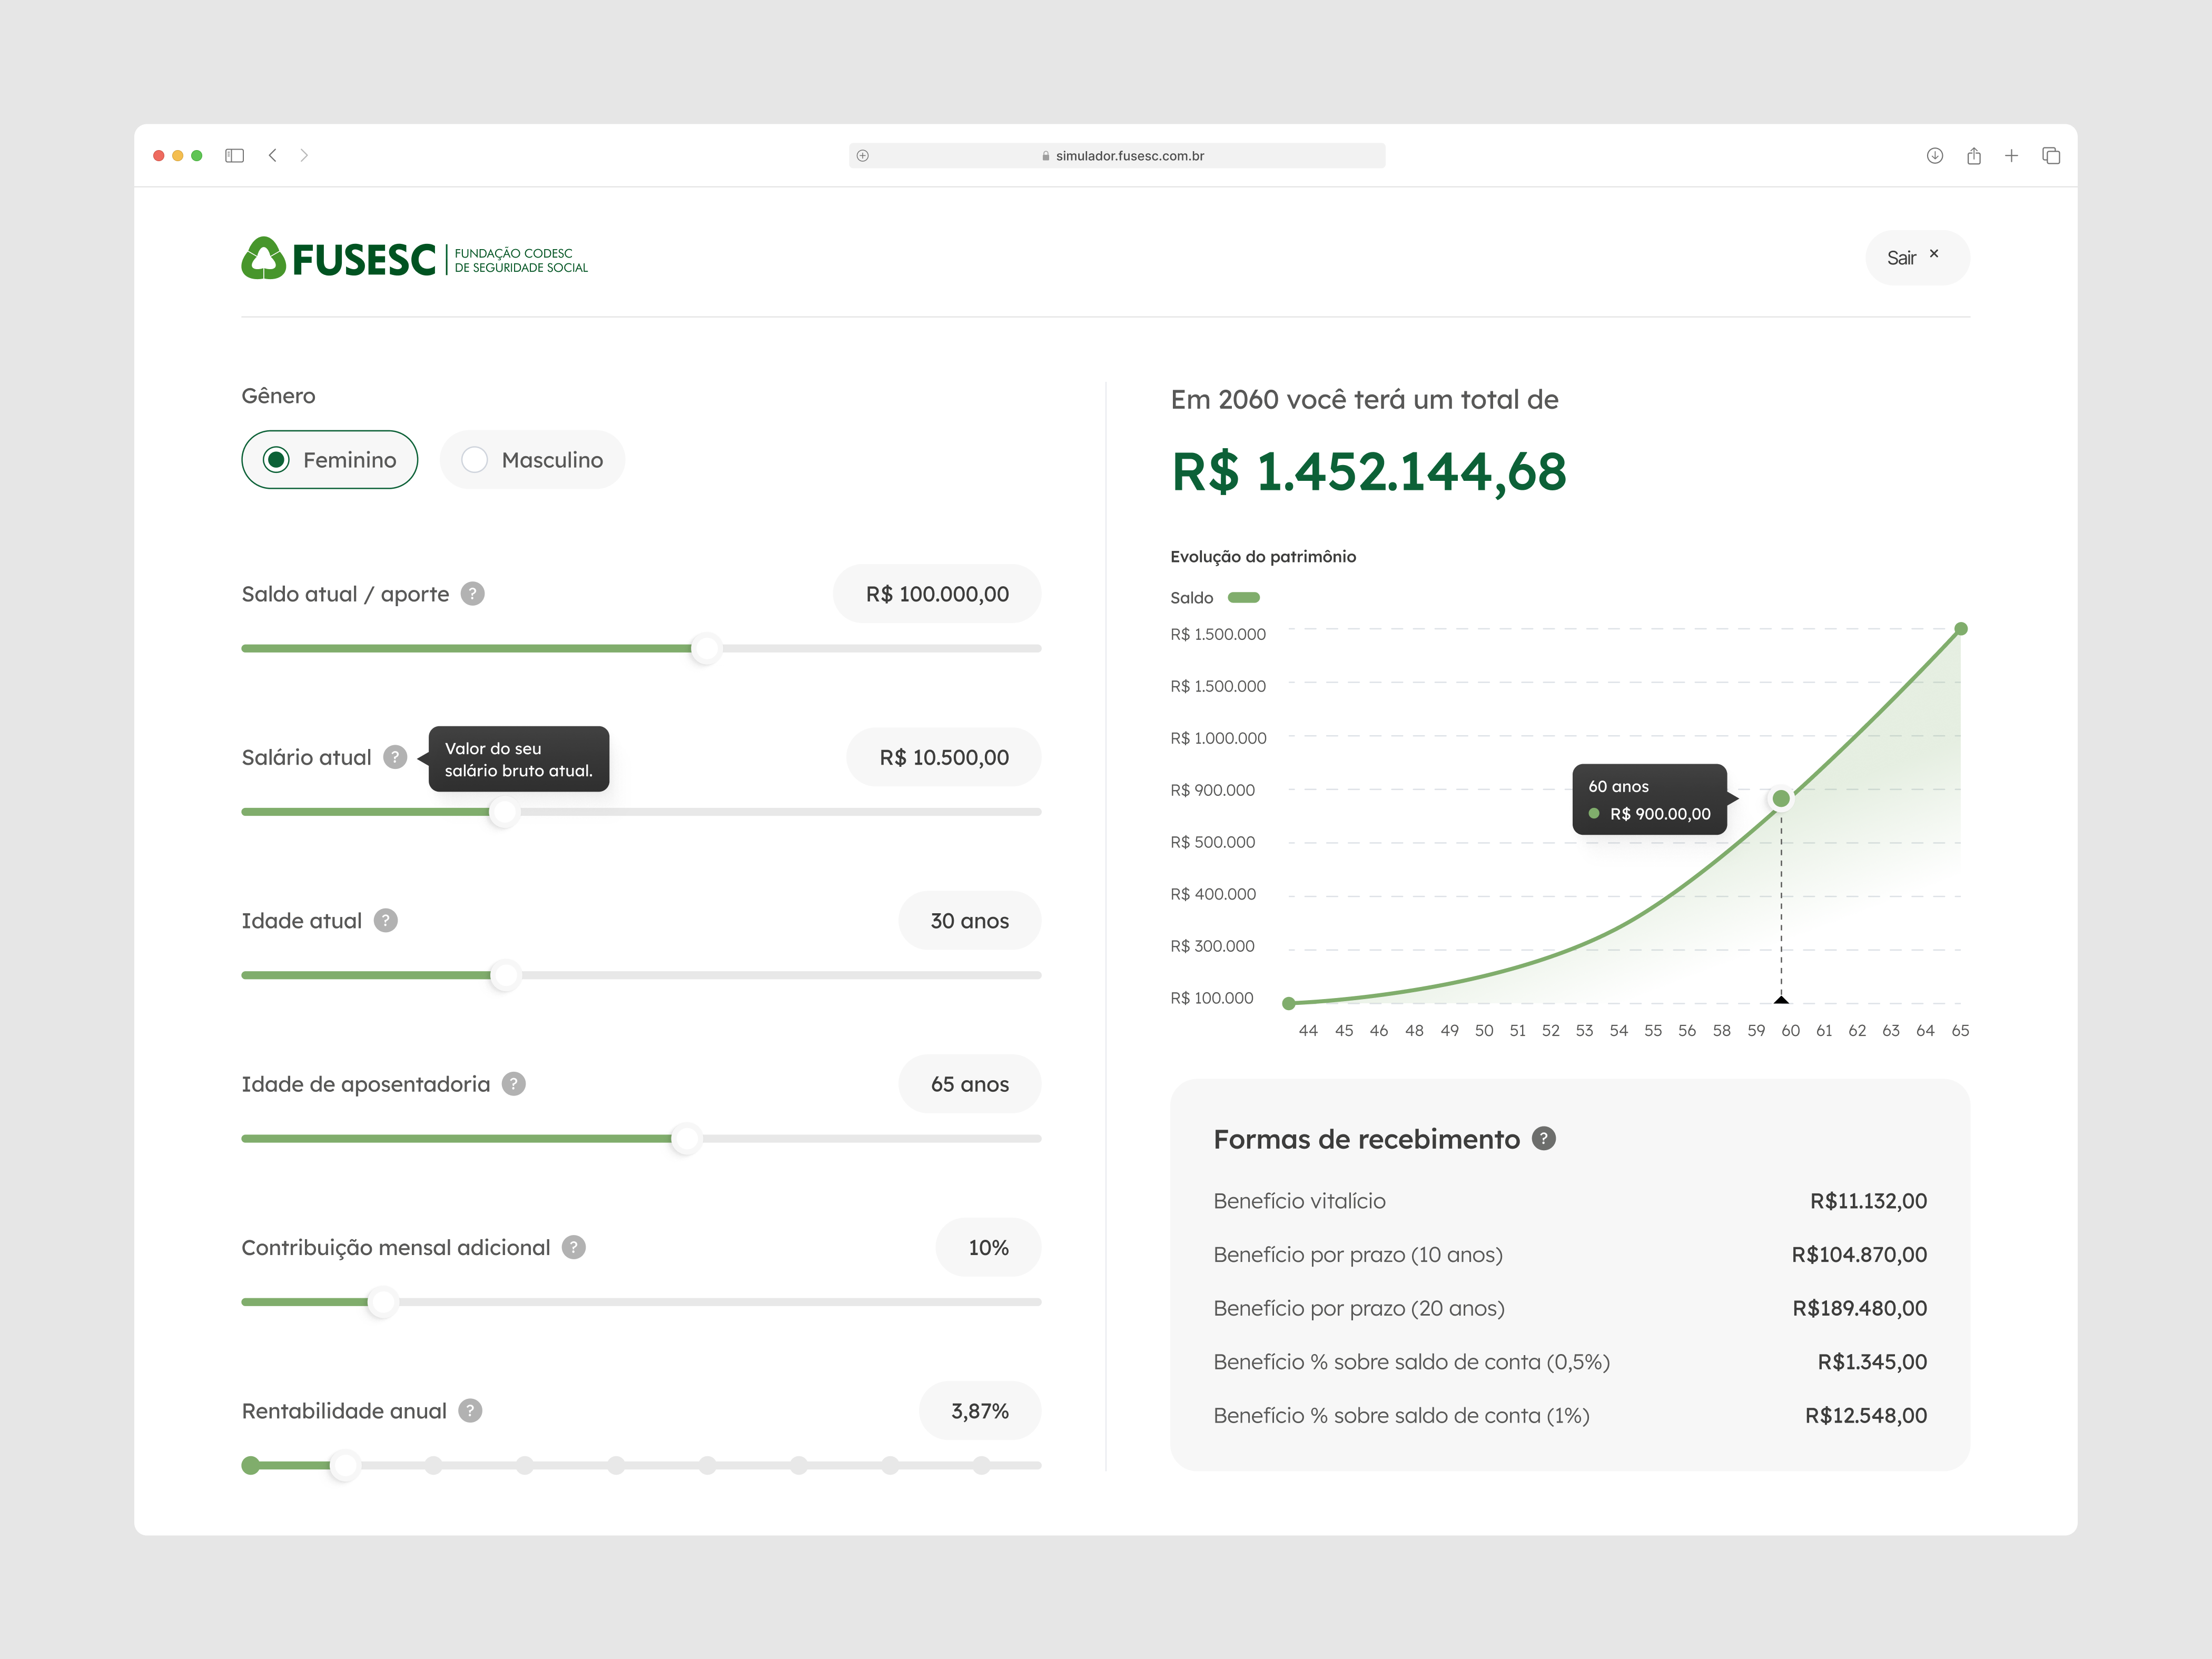
Task: Click the browser download icon
Action: [x=1935, y=155]
